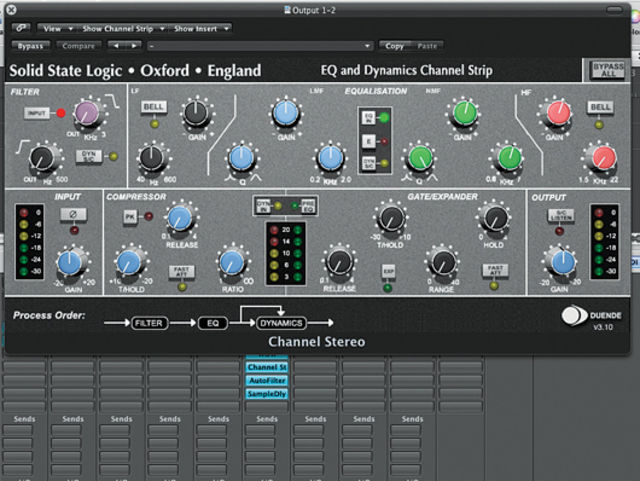The image size is (640, 481).
Task: Click the Compare button
Action: click(78, 46)
